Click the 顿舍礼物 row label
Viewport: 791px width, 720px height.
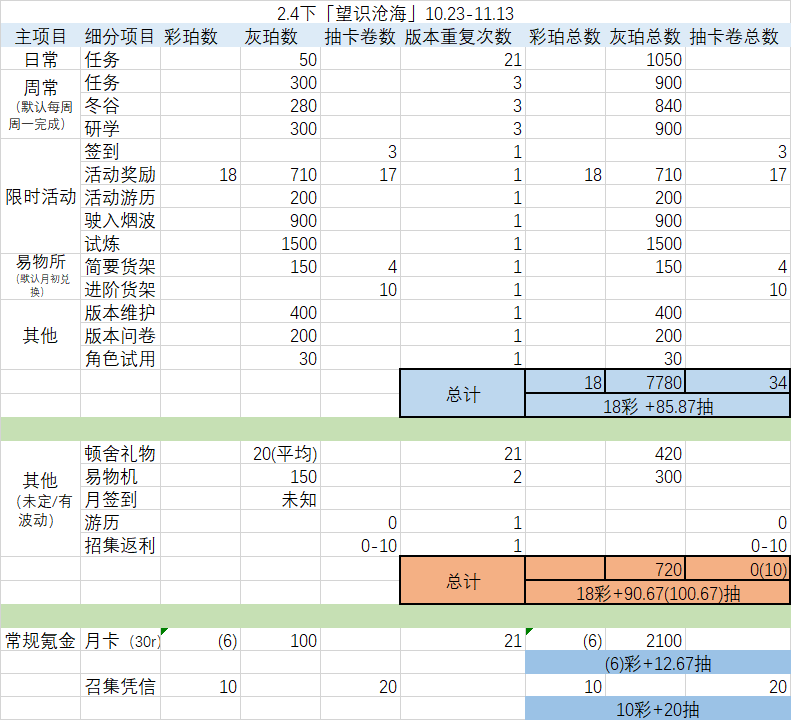[x=120, y=453]
